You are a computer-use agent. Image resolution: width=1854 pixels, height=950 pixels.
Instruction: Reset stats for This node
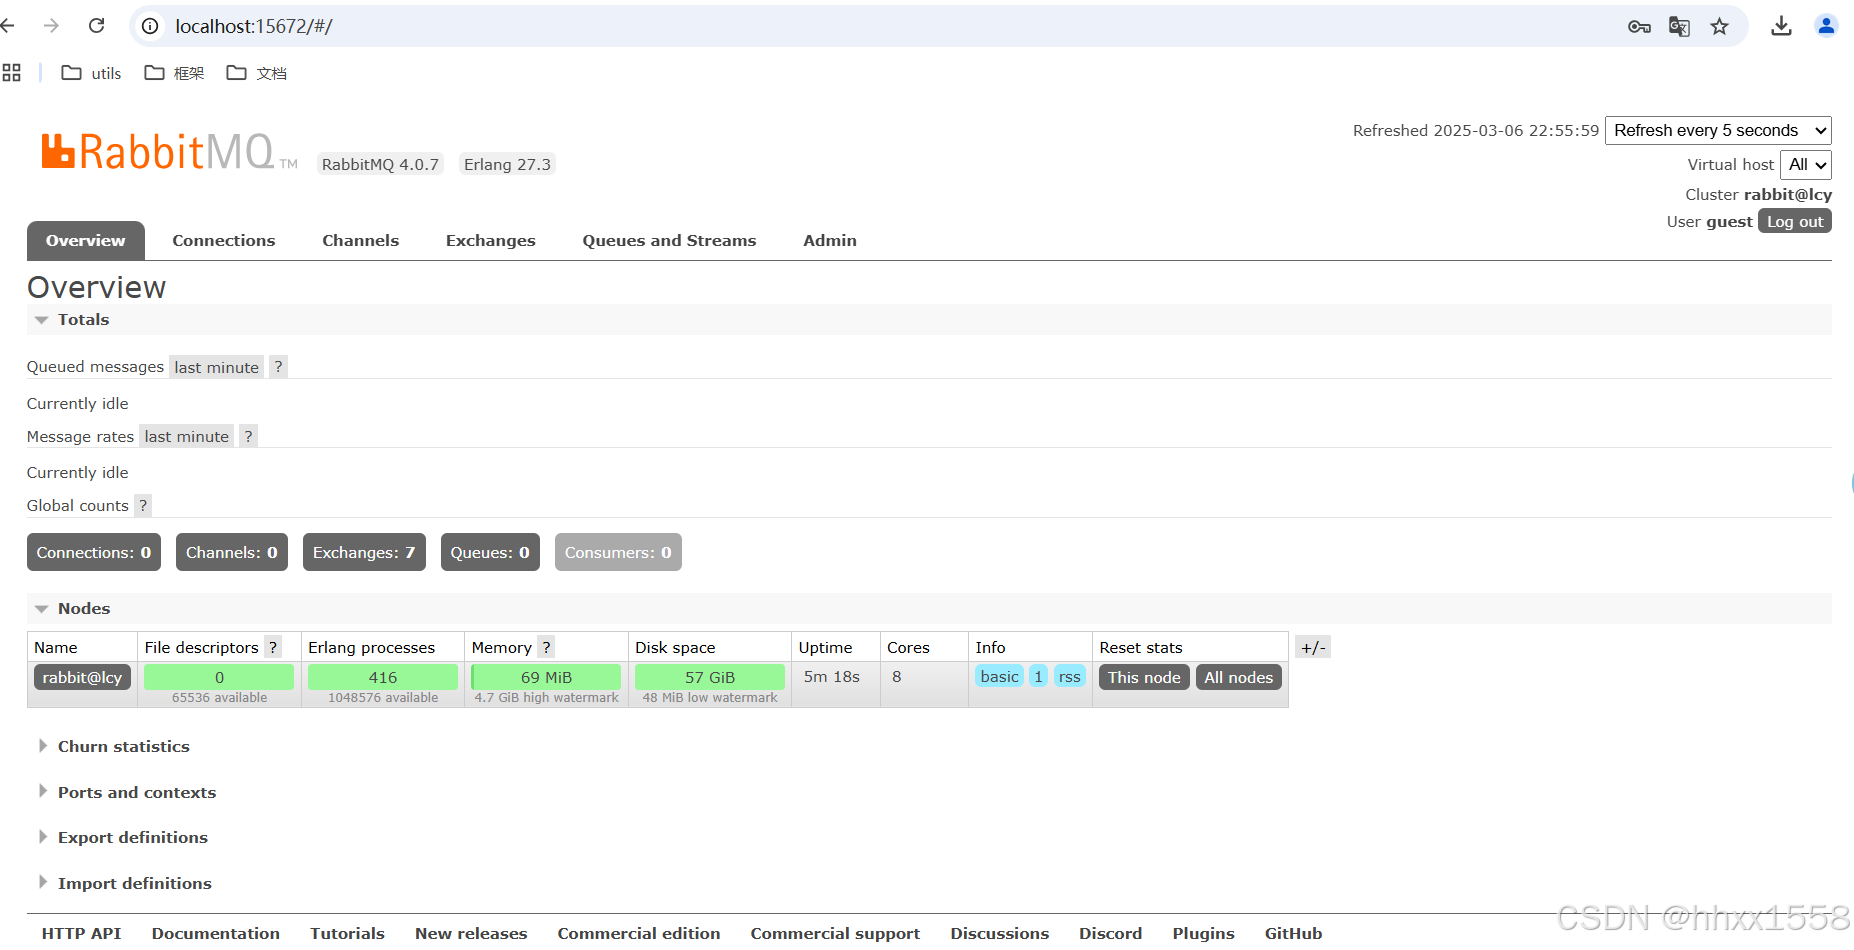[x=1144, y=677]
